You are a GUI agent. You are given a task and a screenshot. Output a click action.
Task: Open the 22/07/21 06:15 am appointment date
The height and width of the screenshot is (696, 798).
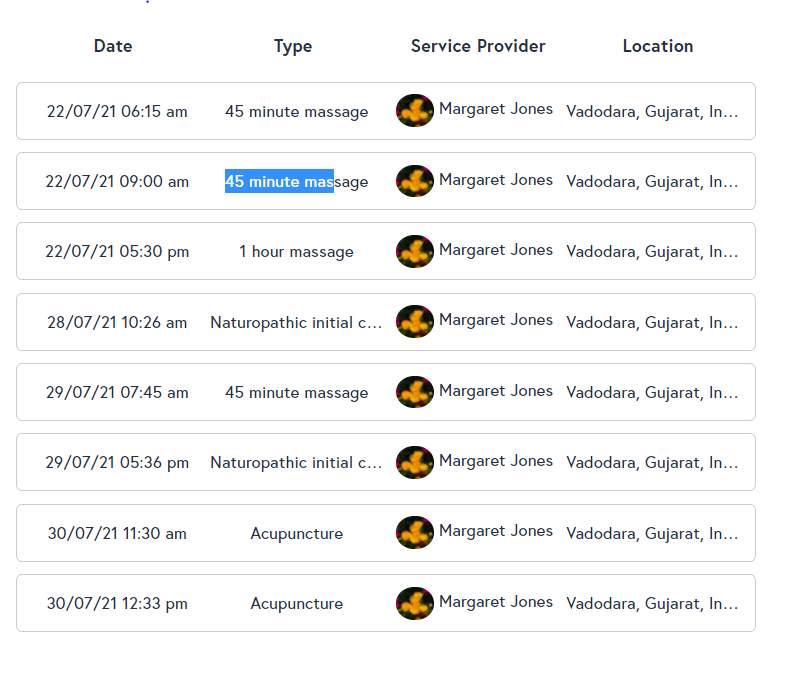[x=117, y=112]
